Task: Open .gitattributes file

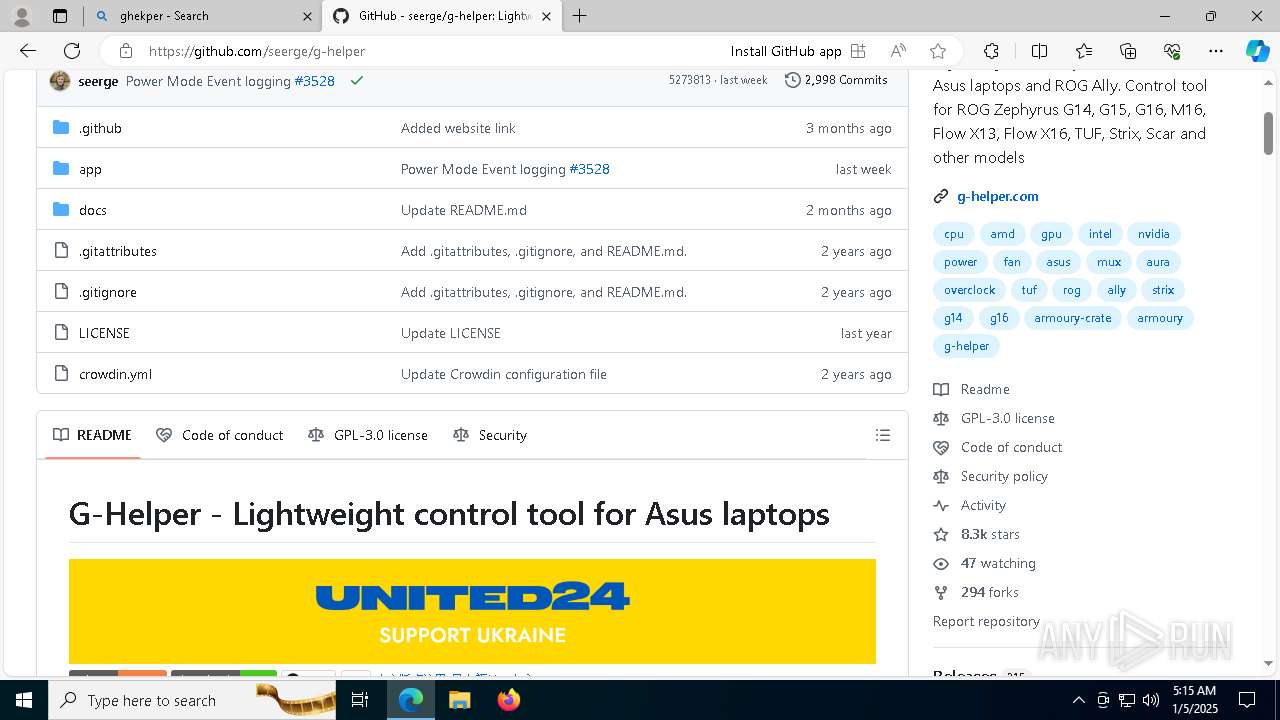Action: point(118,251)
